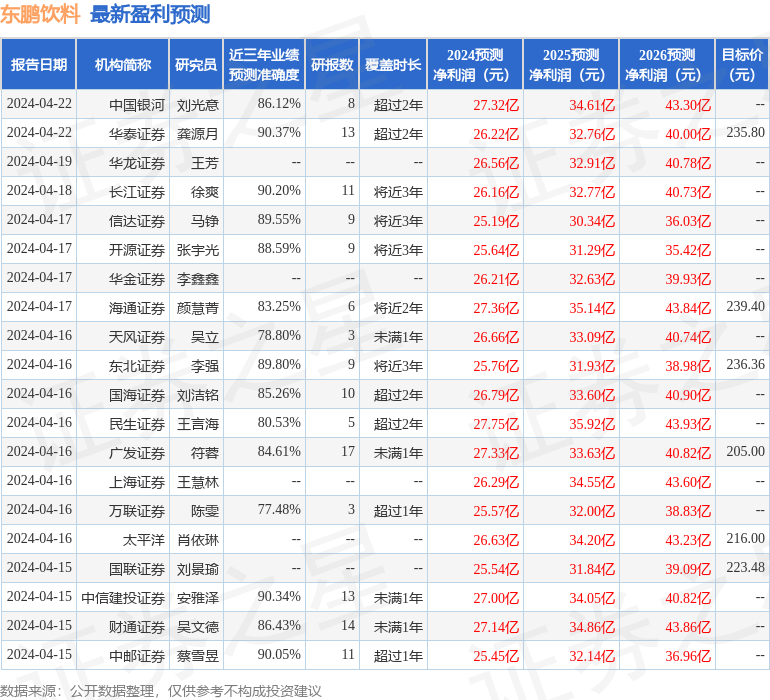
Task: Click 2026 forecast 36.96亿
Action: [688, 656]
